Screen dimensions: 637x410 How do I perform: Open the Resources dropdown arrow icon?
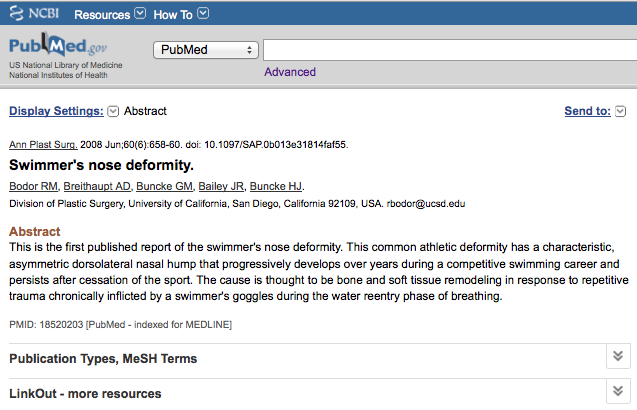(x=140, y=13)
